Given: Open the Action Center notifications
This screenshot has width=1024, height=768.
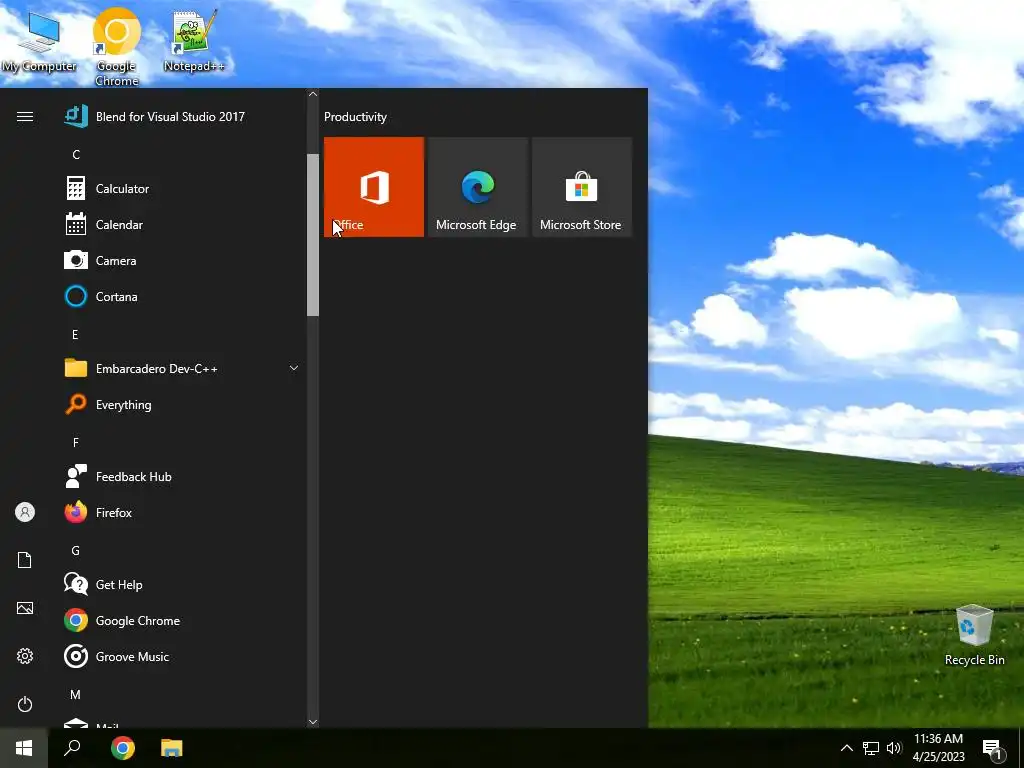Looking at the screenshot, I should click(992, 748).
